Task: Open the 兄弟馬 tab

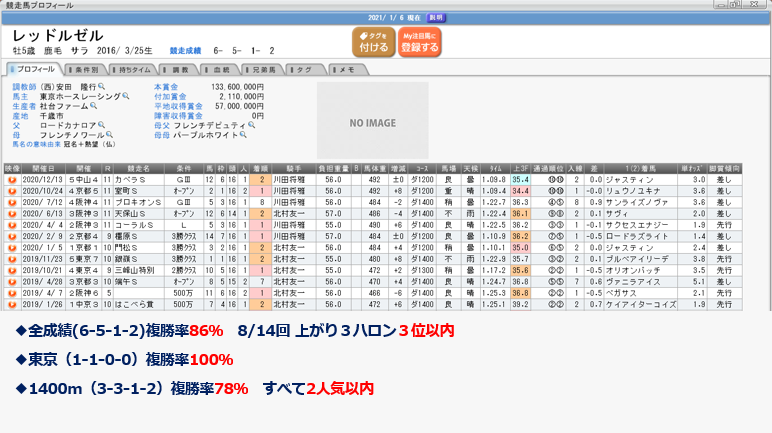Action: tap(263, 69)
